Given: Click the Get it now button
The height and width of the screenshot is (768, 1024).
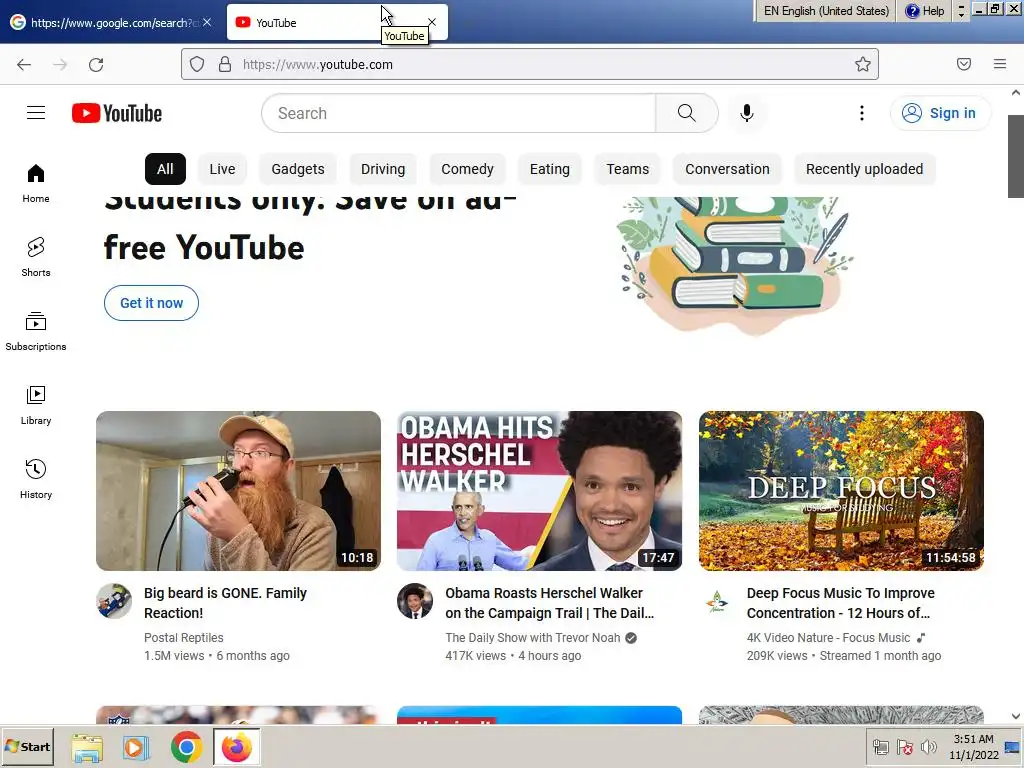Looking at the screenshot, I should click(x=152, y=303).
